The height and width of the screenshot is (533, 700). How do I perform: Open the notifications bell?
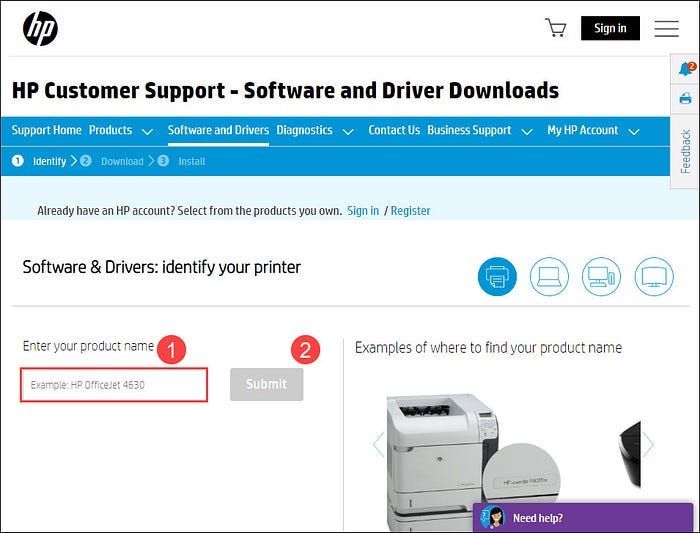tap(686, 69)
